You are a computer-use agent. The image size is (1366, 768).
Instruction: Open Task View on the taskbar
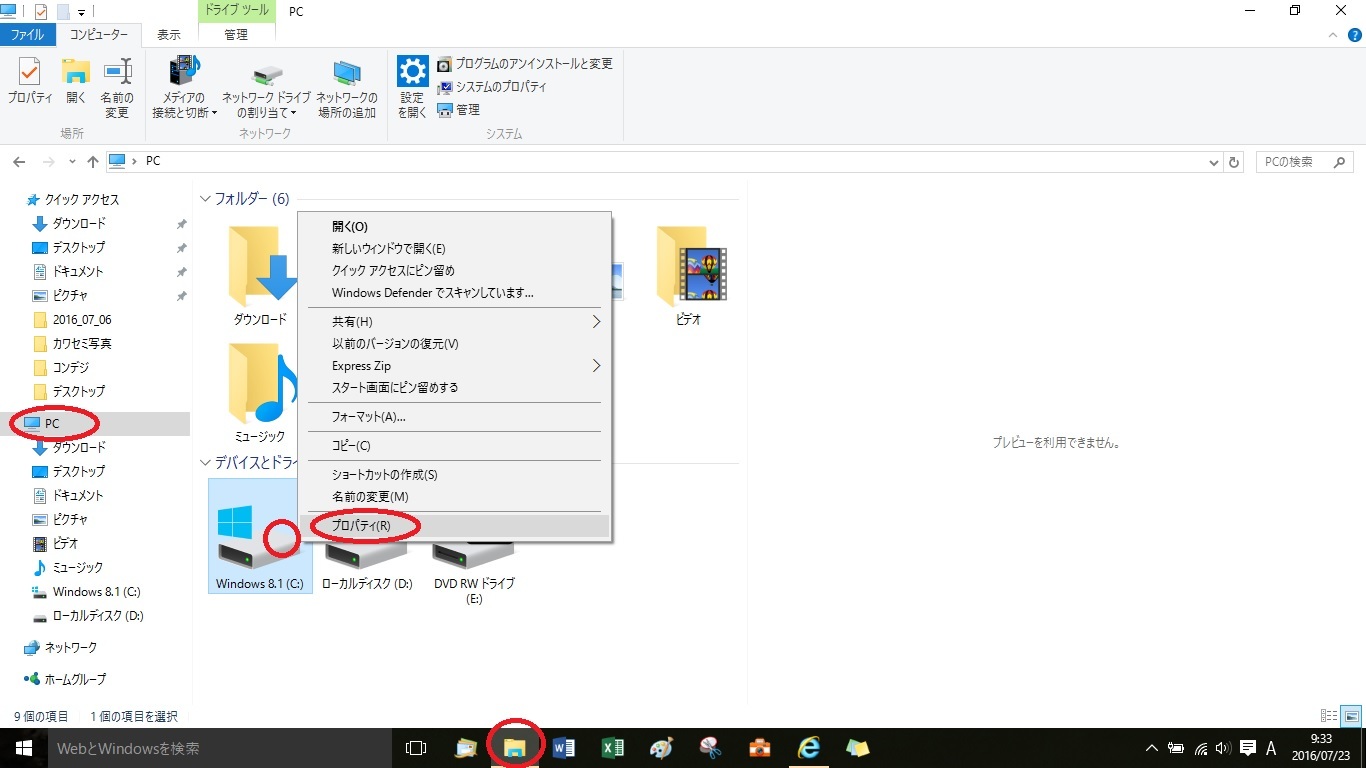coord(416,748)
